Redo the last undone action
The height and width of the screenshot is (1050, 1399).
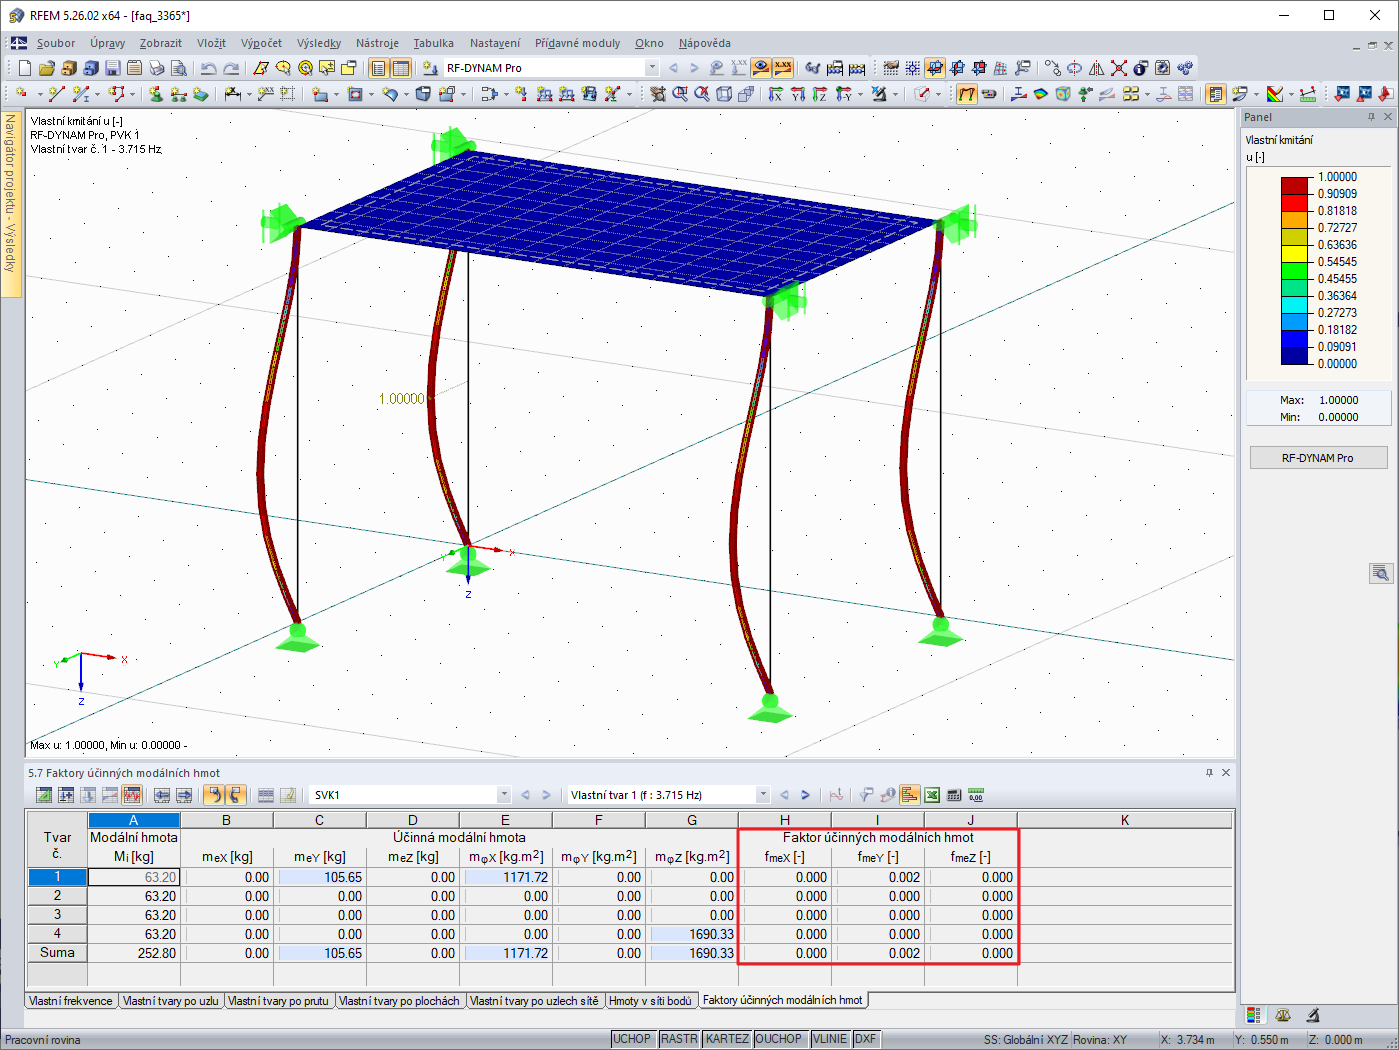231,68
